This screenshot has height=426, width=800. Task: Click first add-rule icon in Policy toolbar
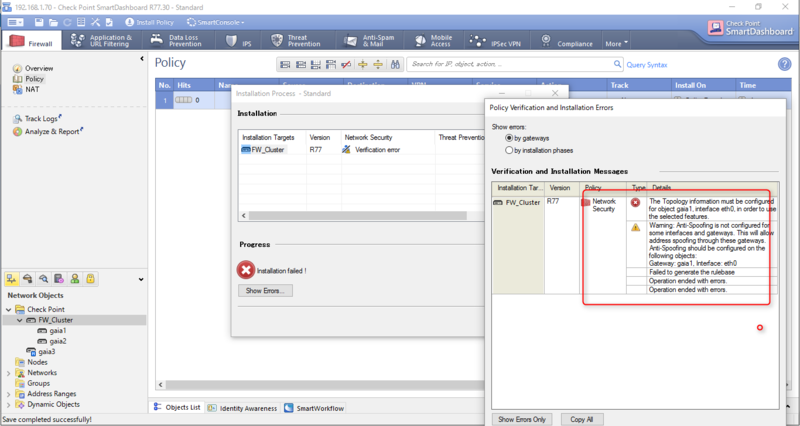(285, 64)
